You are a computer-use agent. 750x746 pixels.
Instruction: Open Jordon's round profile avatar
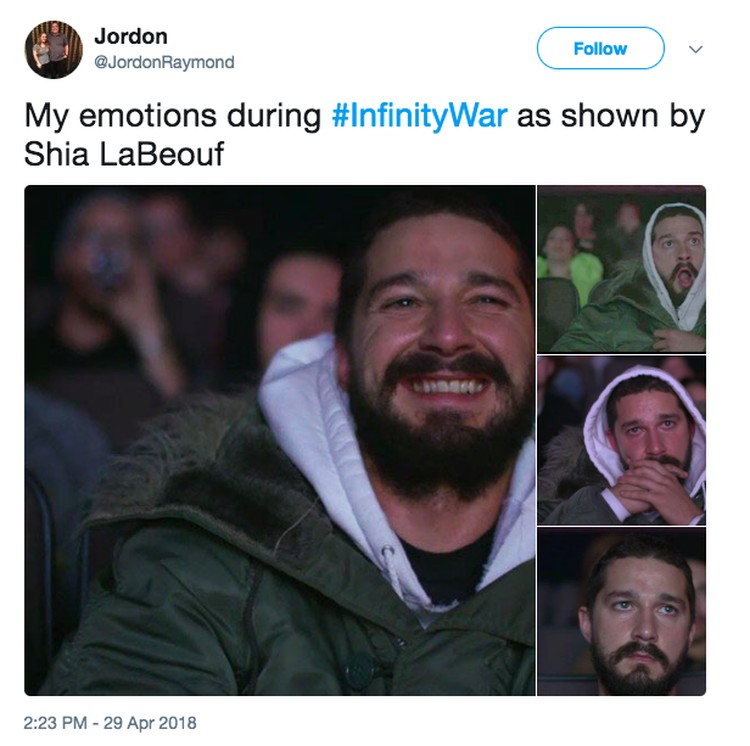[54, 49]
